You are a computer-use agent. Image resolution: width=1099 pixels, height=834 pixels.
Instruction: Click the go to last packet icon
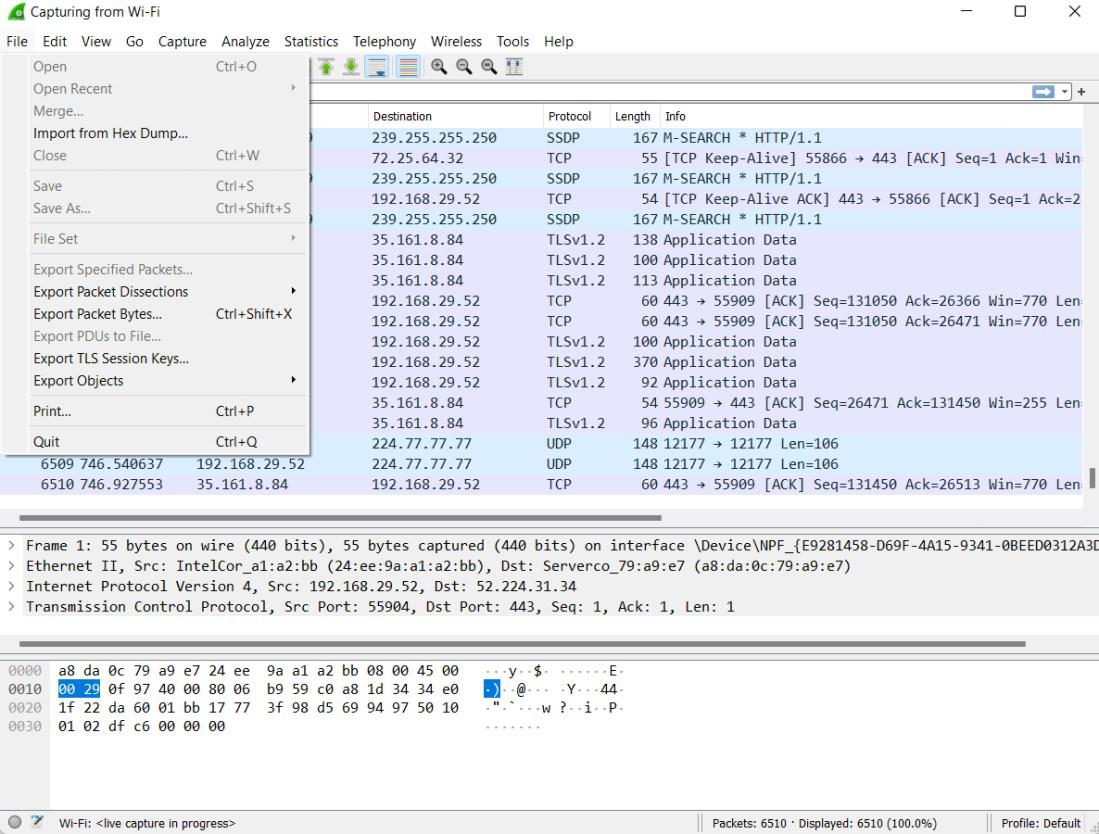(351, 67)
